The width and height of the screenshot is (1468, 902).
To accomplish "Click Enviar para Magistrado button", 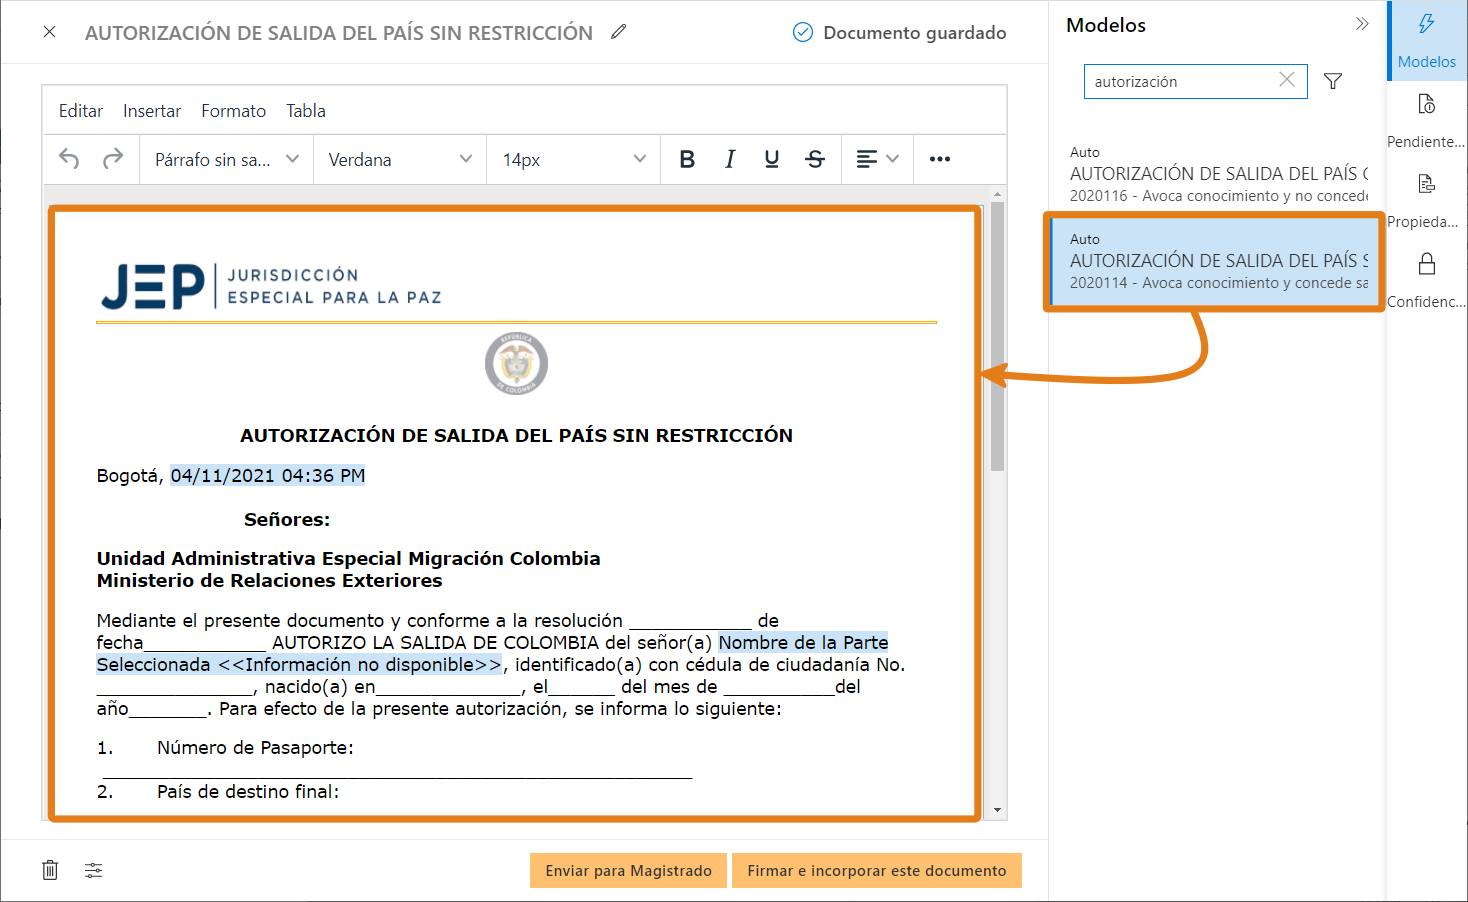I will click(629, 871).
